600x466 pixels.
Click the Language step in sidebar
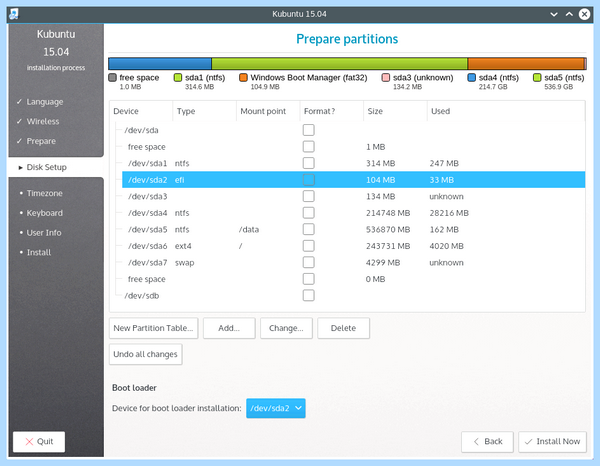click(x=45, y=102)
